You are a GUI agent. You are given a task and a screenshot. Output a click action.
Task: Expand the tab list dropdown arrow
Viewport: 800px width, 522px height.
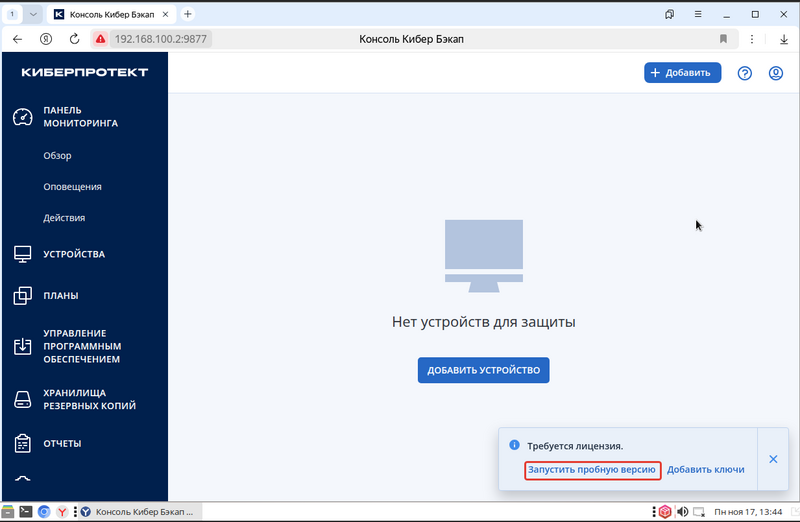tap(33, 14)
